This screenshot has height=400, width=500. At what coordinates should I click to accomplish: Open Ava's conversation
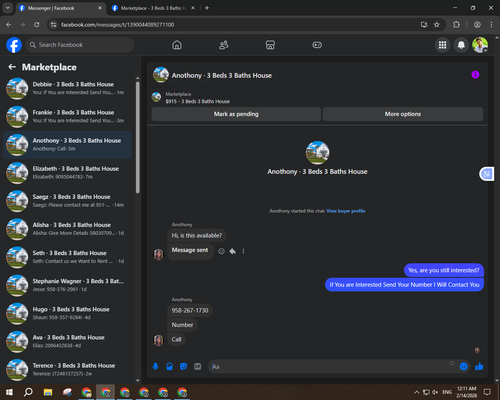(68, 342)
